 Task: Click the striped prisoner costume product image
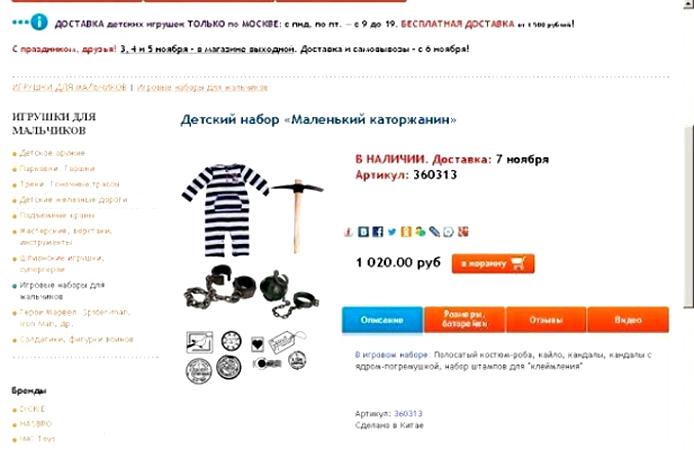[x=225, y=210]
